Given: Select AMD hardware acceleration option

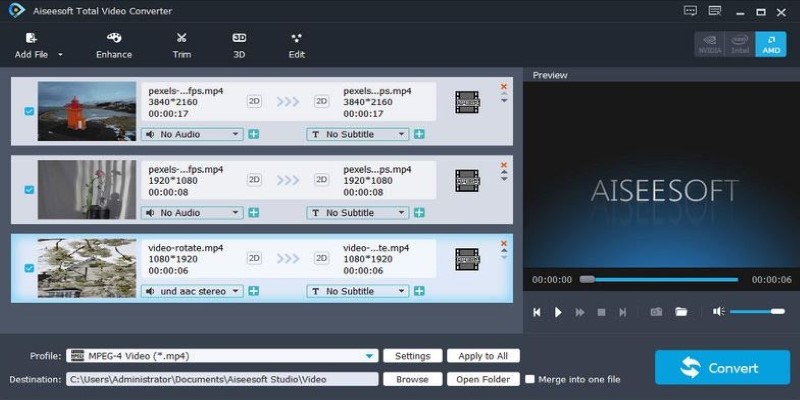Looking at the screenshot, I should point(770,44).
